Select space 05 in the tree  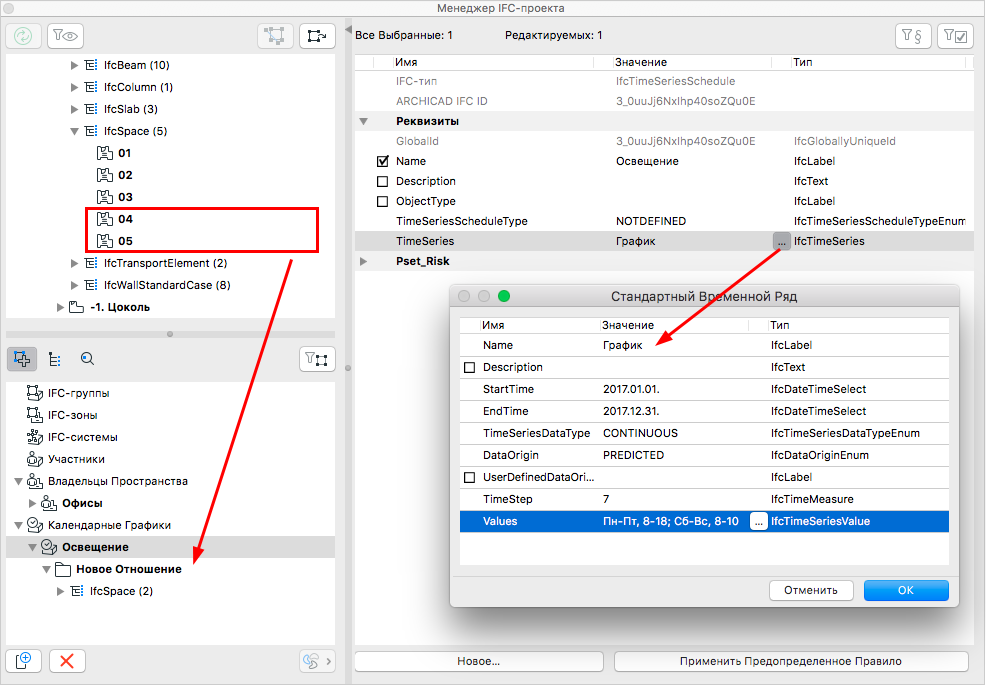click(125, 241)
